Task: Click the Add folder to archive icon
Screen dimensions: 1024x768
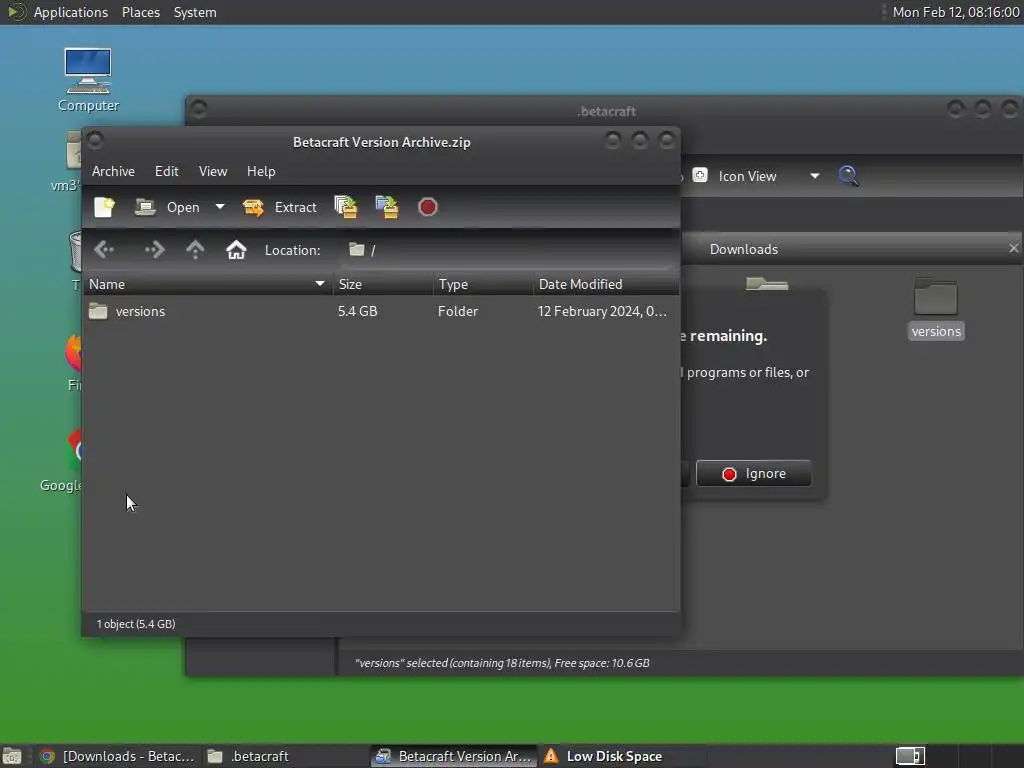Action: [387, 207]
